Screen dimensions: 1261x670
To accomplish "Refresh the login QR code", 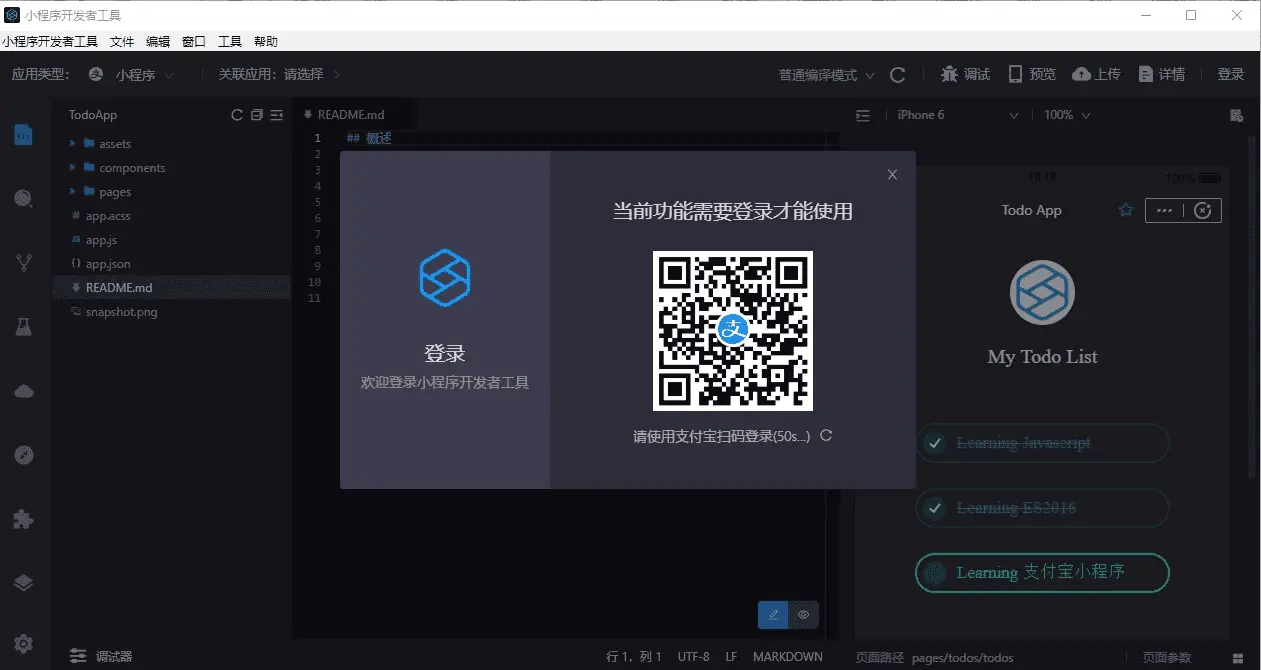I will (x=826, y=436).
